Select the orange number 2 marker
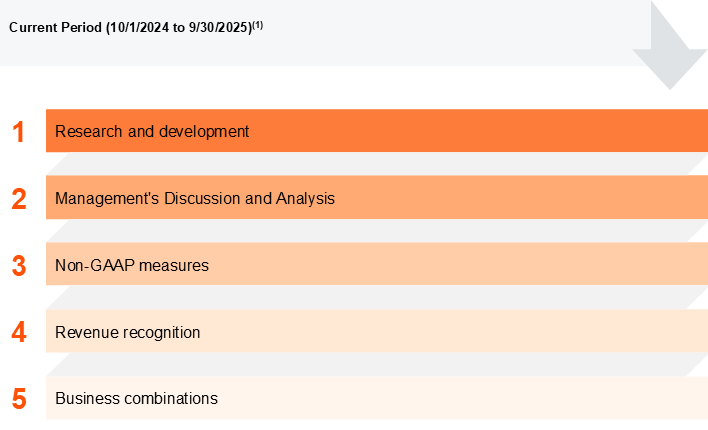 (19, 198)
